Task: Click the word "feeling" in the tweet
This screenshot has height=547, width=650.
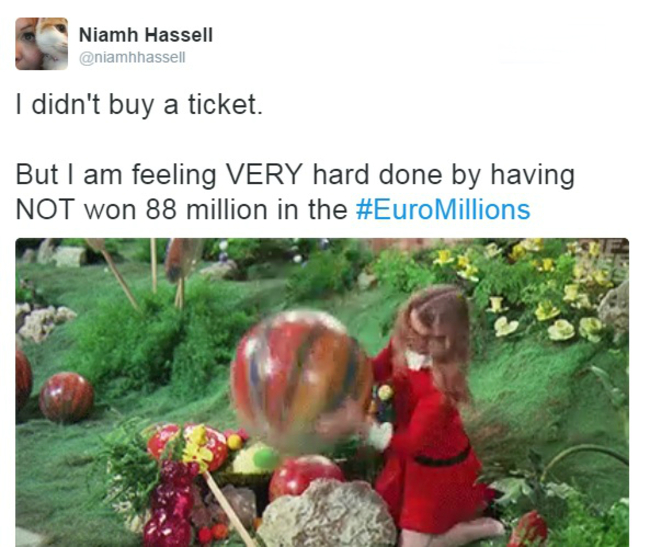Action: click(x=174, y=174)
